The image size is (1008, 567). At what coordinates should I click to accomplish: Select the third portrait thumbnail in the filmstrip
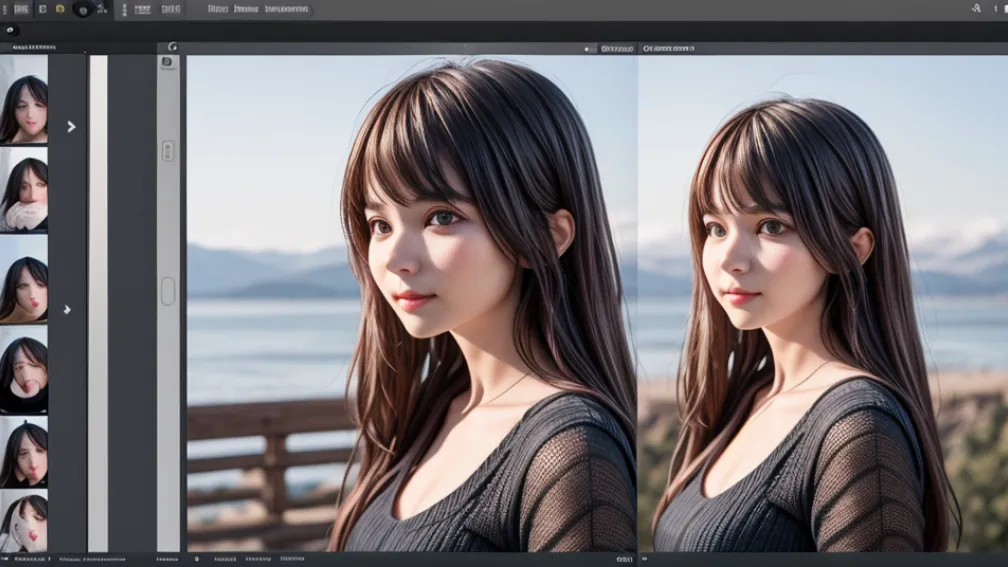[x=24, y=279]
